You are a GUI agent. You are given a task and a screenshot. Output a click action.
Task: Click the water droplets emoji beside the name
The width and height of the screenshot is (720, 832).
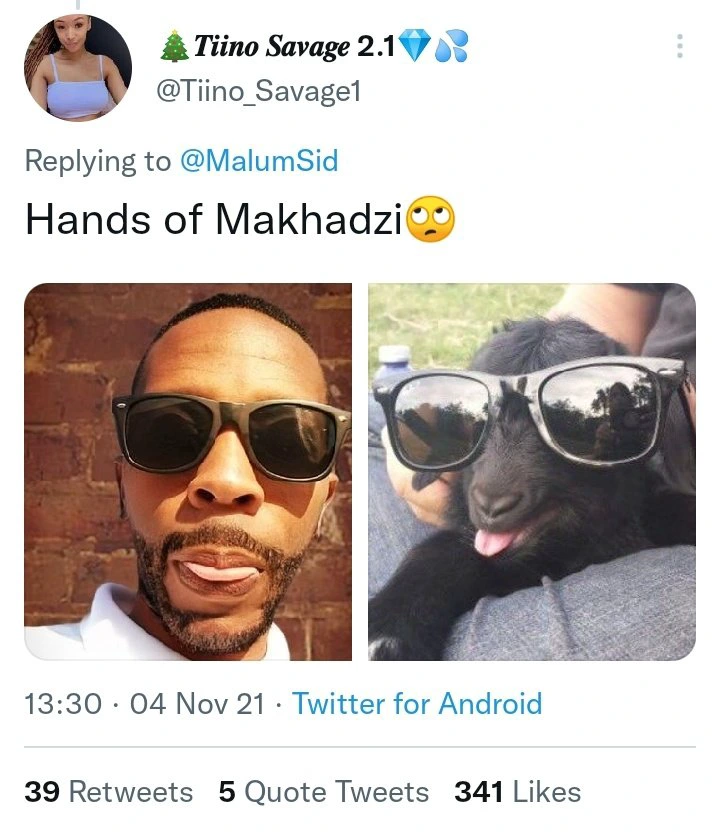tap(451, 46)
